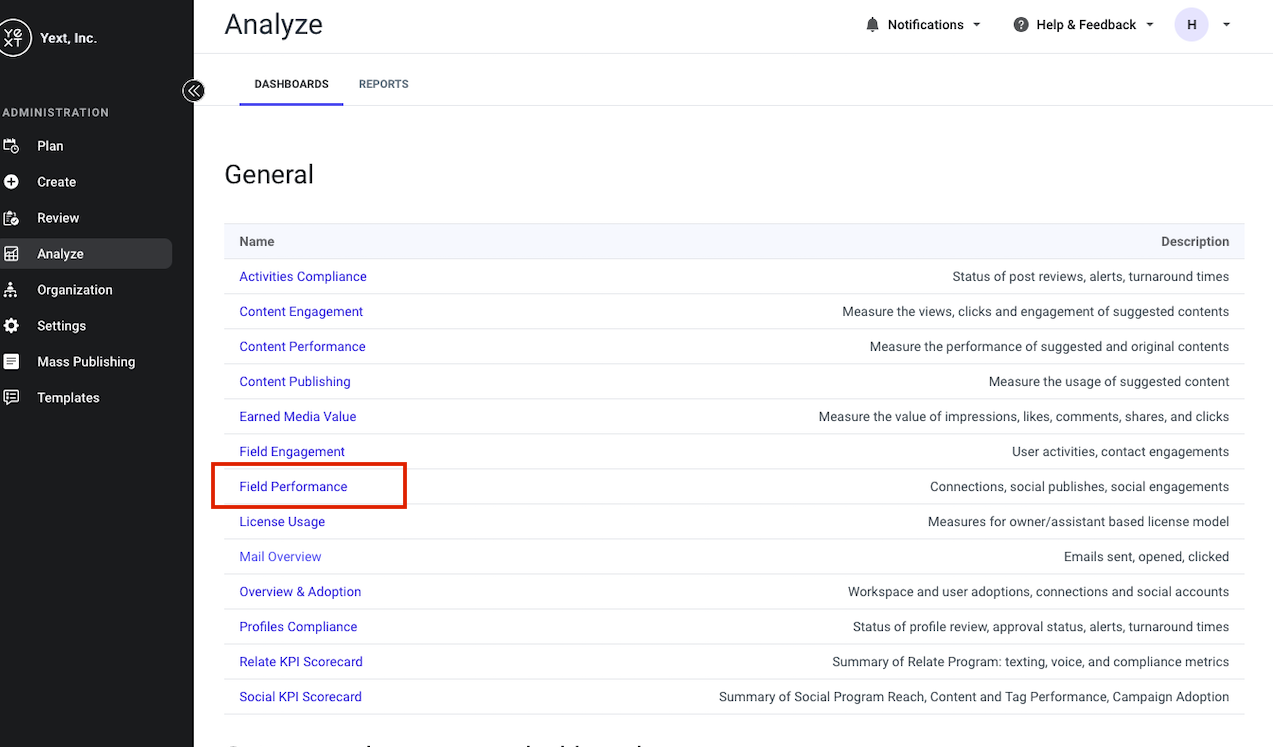Expand the Notifications dropdown arrow

977,25
